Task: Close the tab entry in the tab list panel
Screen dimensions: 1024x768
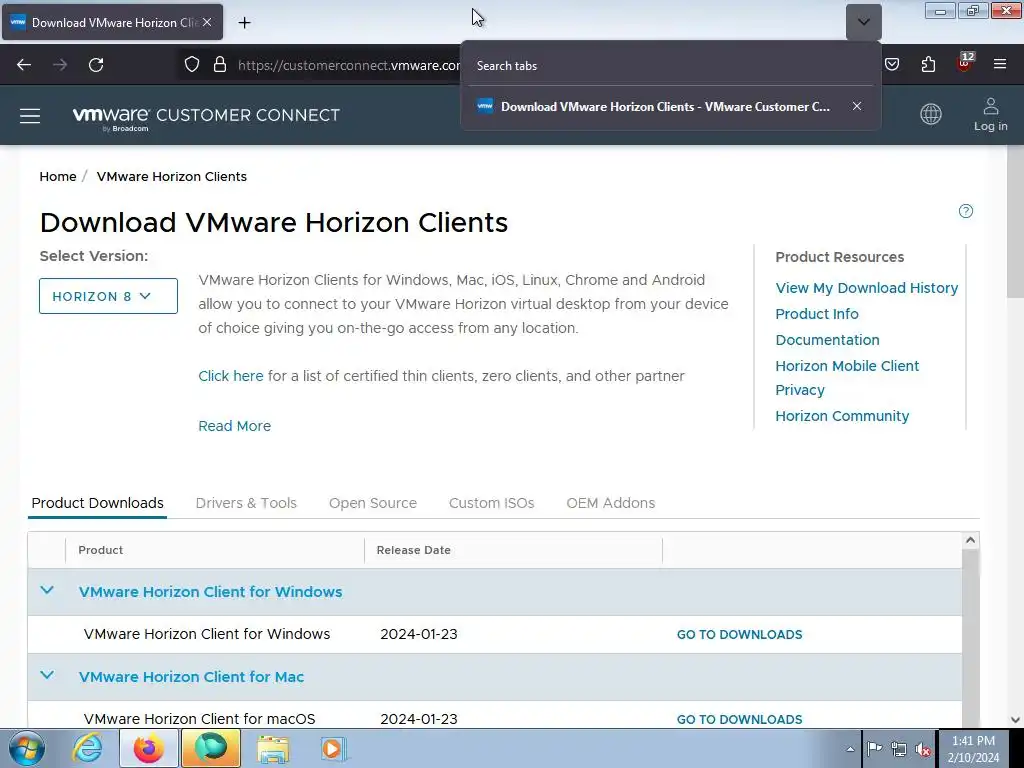Action: tap(857, 106)
